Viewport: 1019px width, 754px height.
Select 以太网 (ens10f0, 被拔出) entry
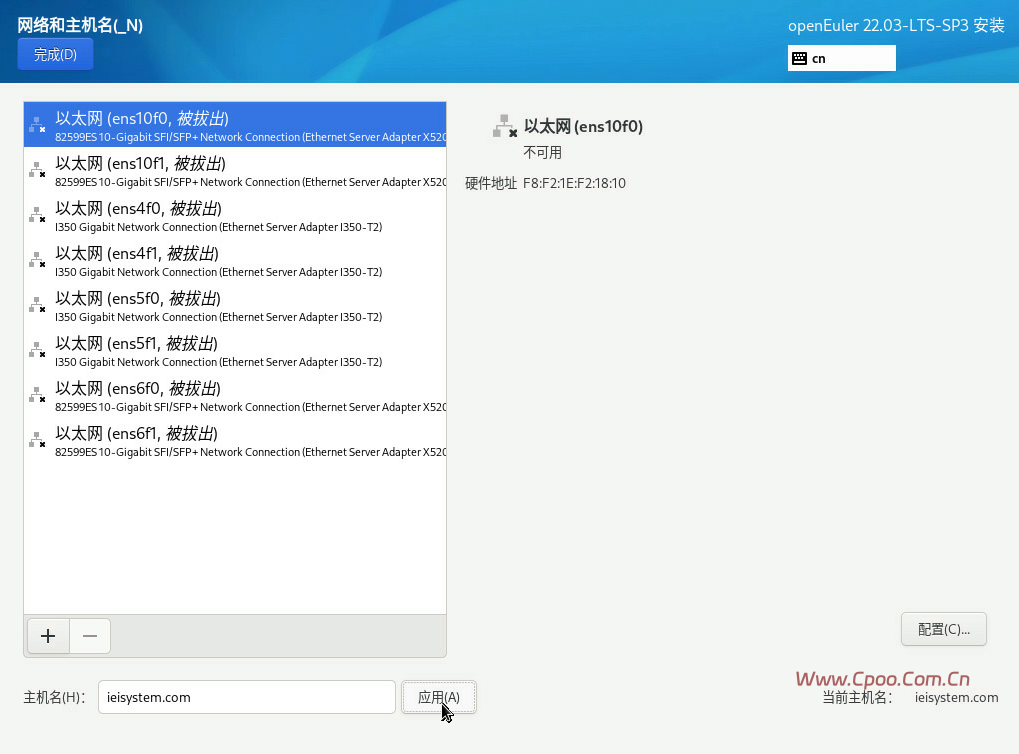click(235, 125)
